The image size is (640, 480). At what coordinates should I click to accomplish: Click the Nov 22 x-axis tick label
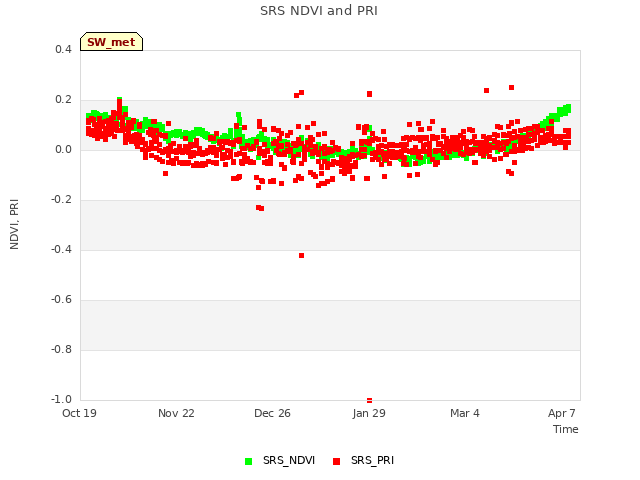(x=176, y=413)
